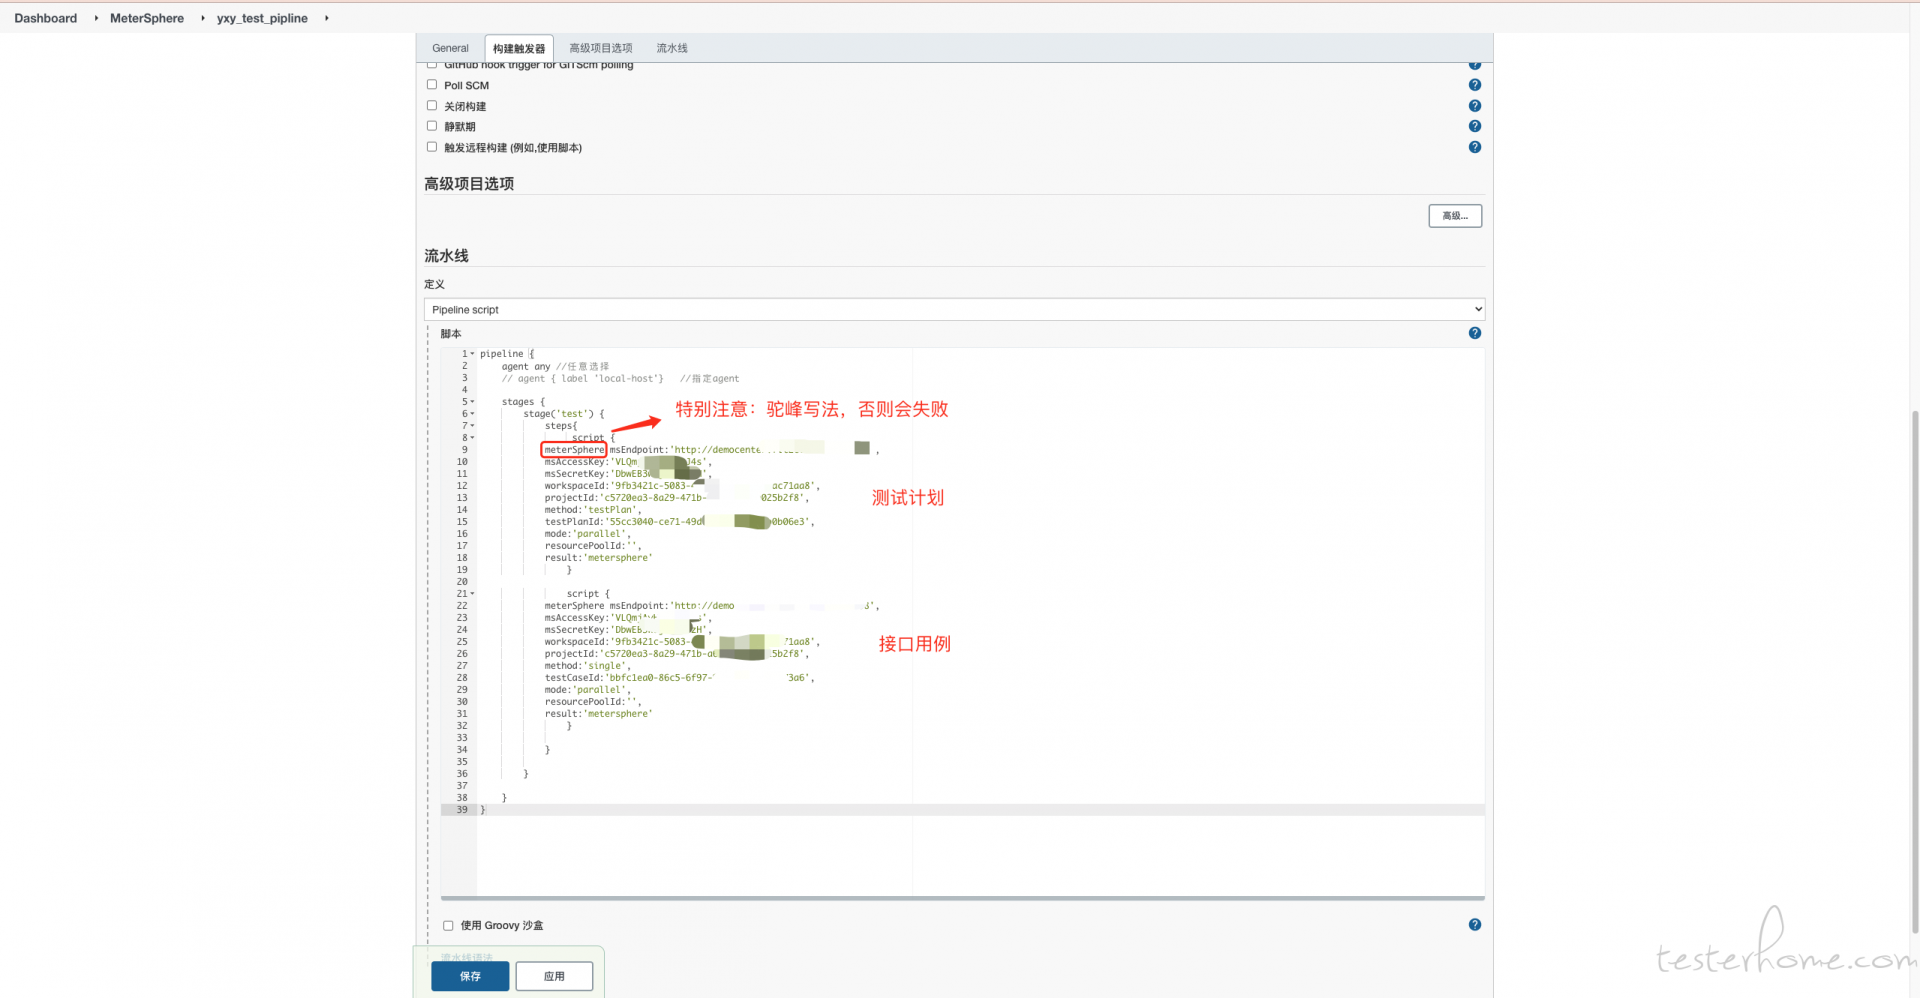Open the Pipeline script definition dropdown

(x=954, y=310)
